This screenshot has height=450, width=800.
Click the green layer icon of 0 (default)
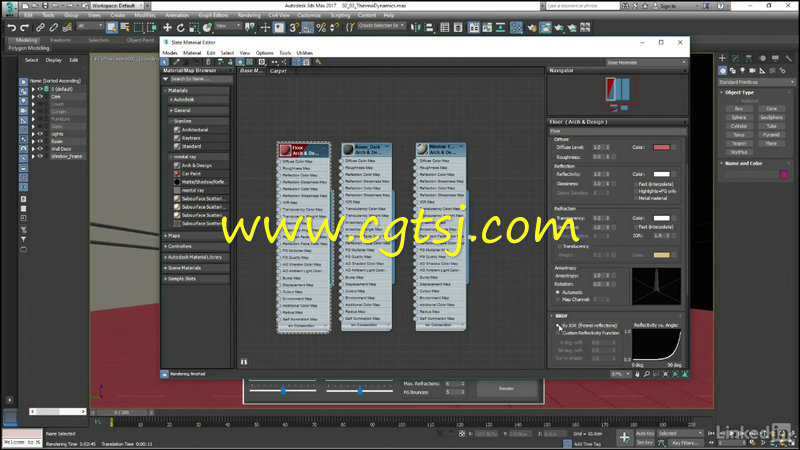pyautogui.click(x=46, y=89)
